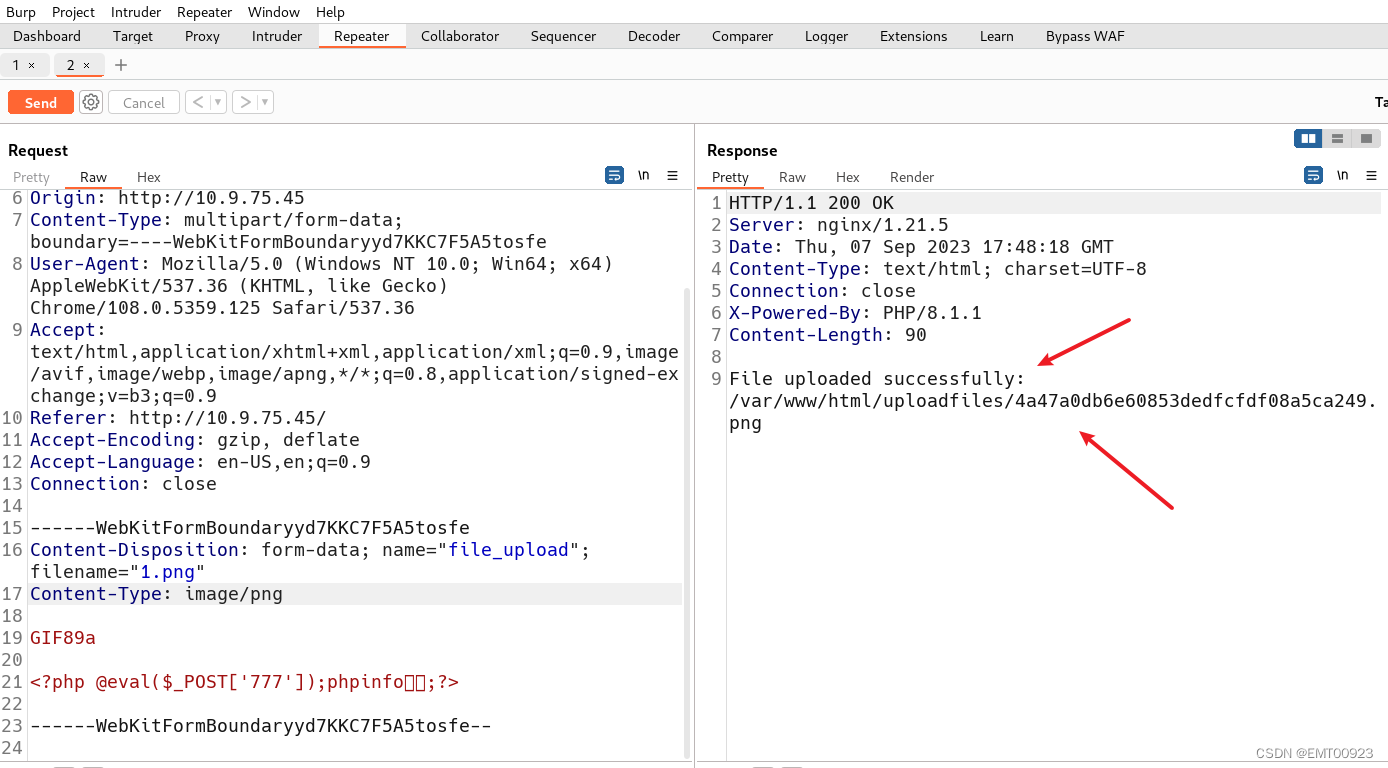This screenshot has width=1388, height=768.
Task: Open the Help menu
Action: [330, 12]
